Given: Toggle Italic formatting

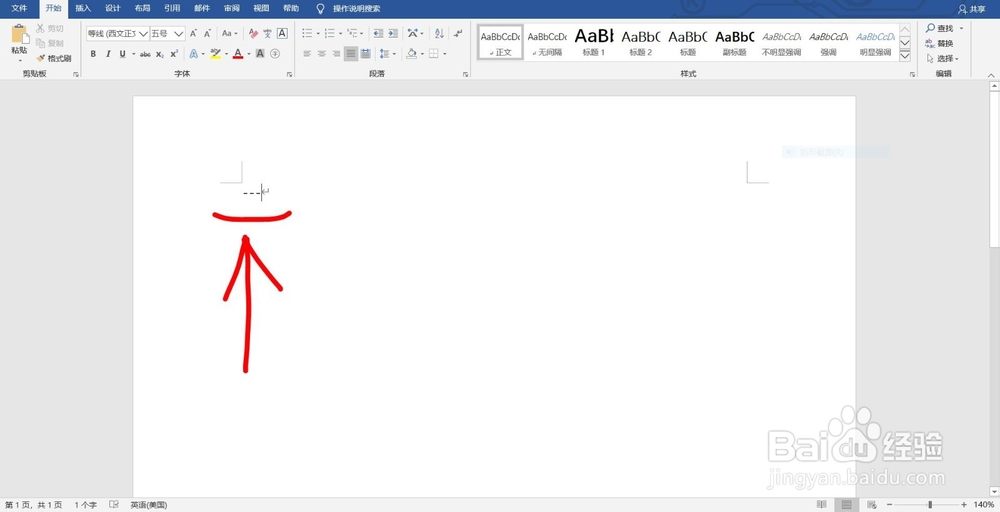Looking at the screenshot, I should click(108, 54).
